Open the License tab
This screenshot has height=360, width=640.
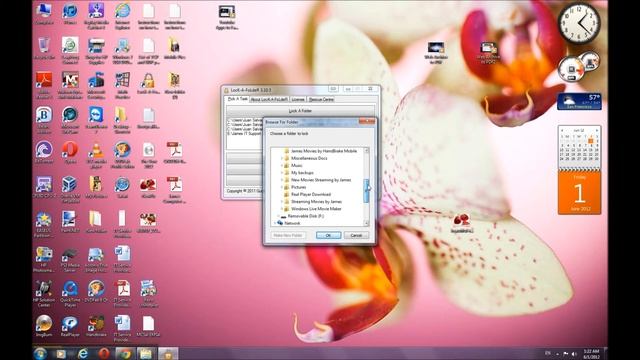point(298,100)
